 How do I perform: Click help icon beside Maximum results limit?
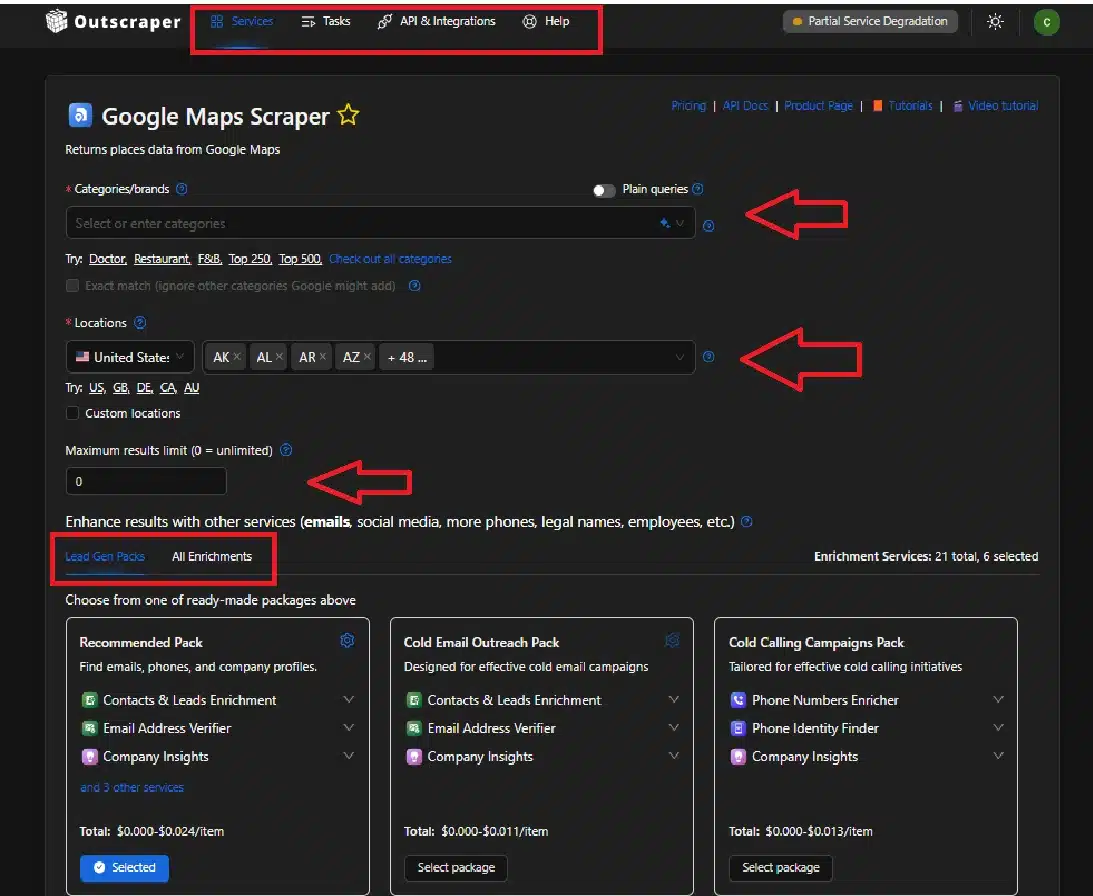point(286,450)
